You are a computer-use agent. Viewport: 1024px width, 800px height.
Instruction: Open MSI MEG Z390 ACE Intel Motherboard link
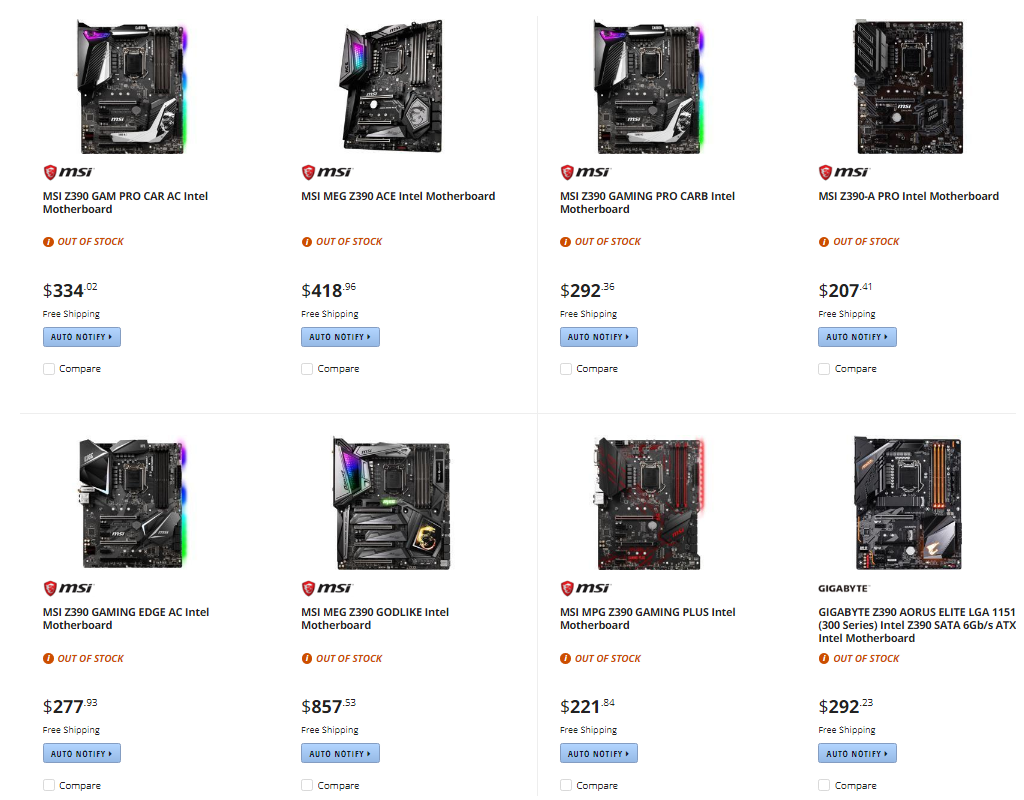coord(398,196)
